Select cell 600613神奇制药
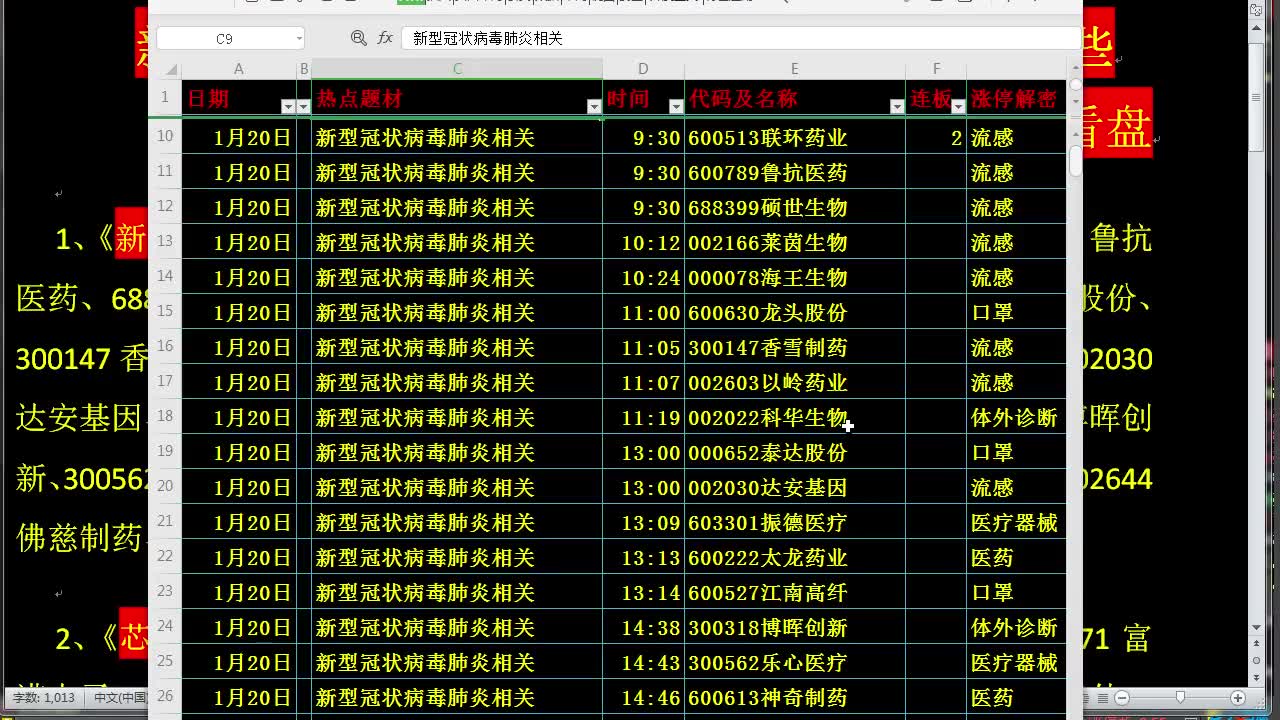 795,697
